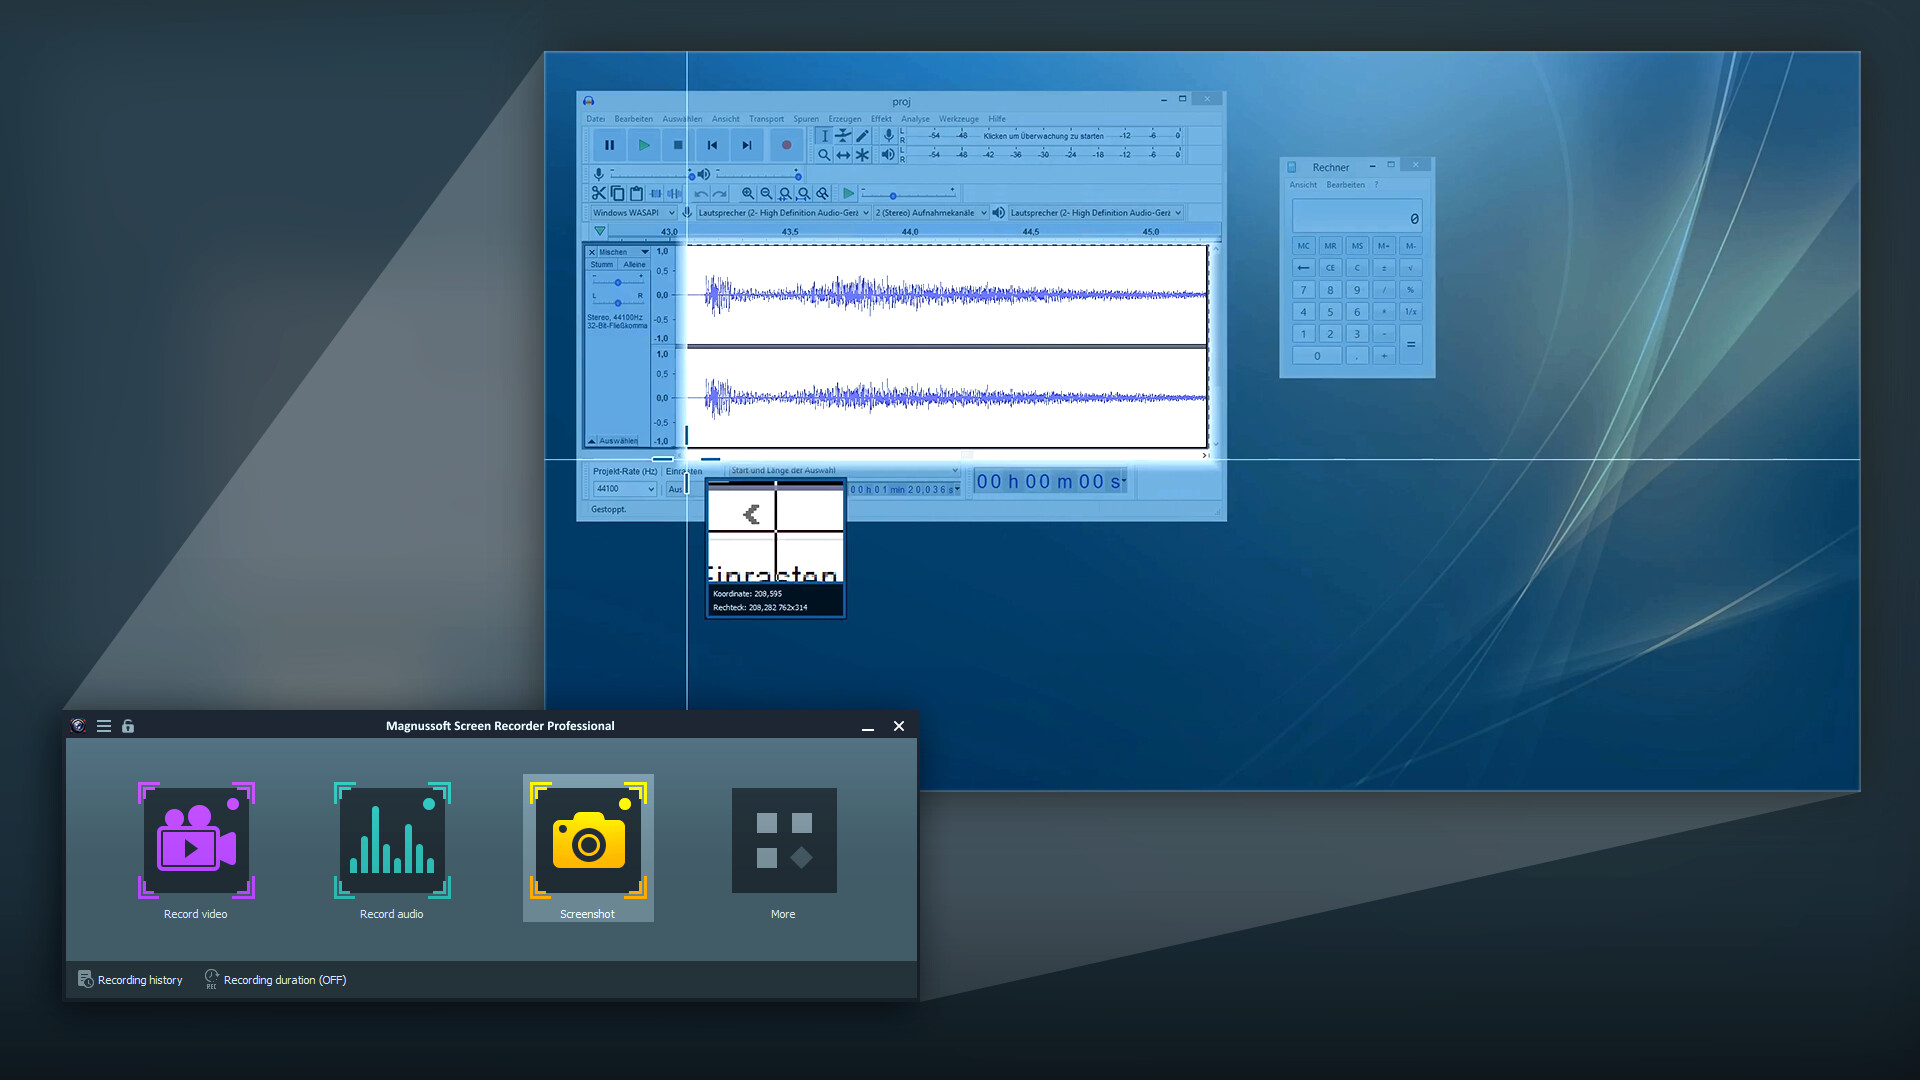Start recording with Audacity's red record button

point(787,145)
